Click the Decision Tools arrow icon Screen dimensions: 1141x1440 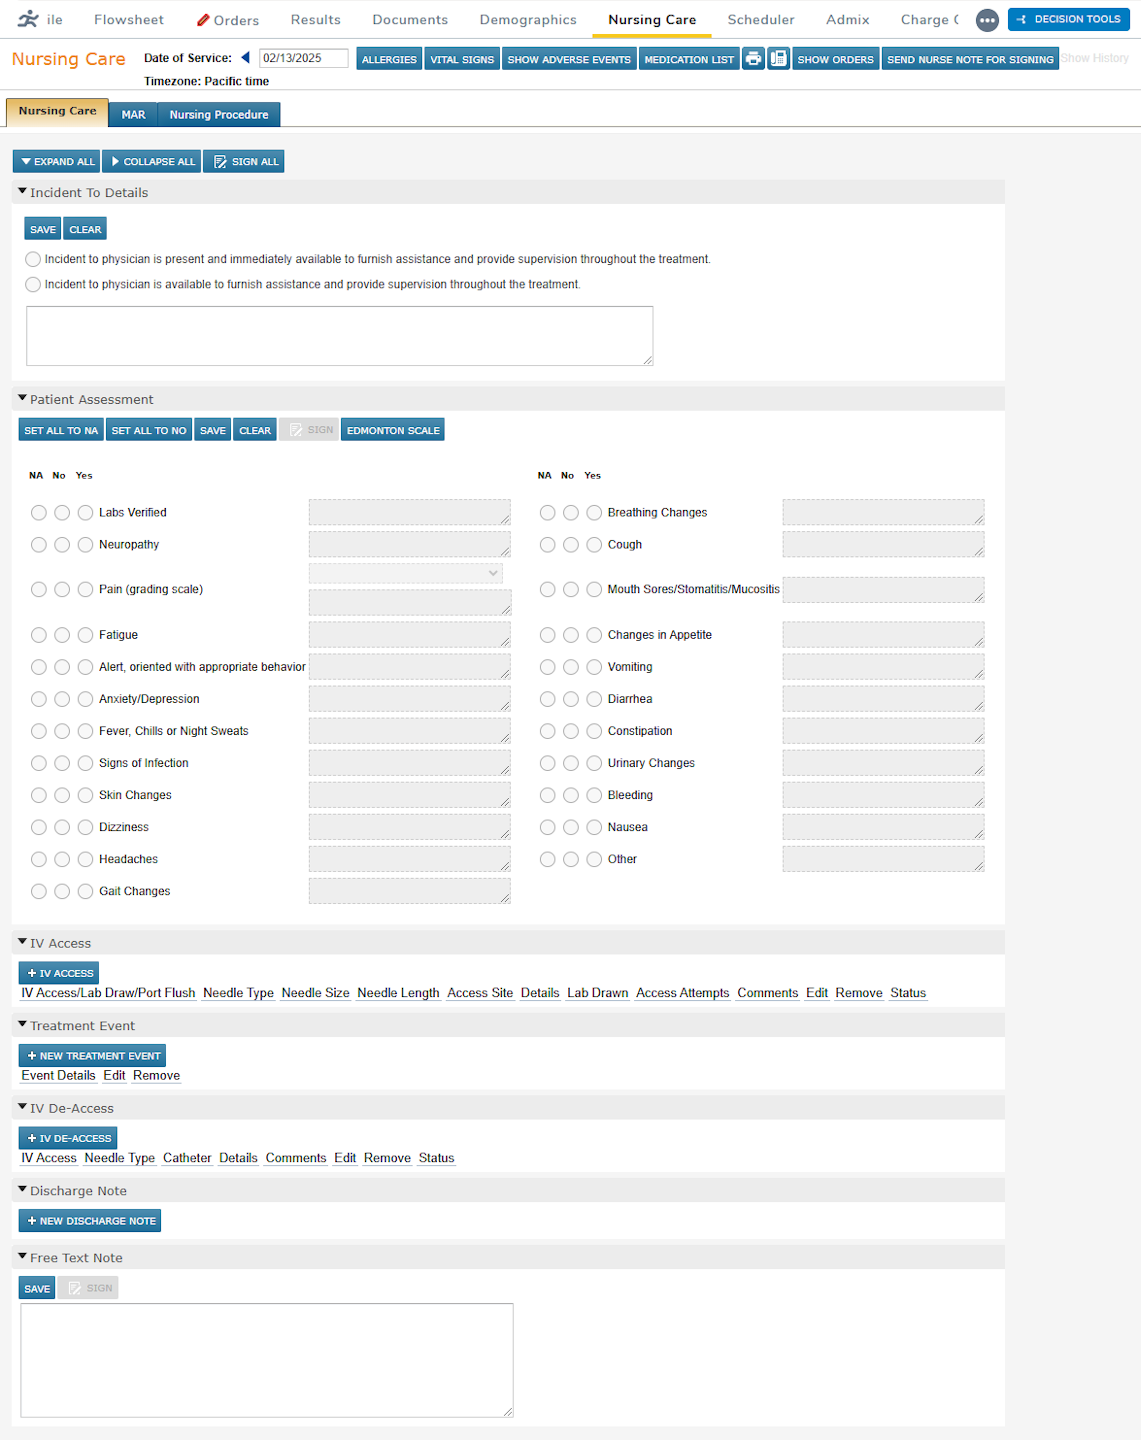point(1022,19)
